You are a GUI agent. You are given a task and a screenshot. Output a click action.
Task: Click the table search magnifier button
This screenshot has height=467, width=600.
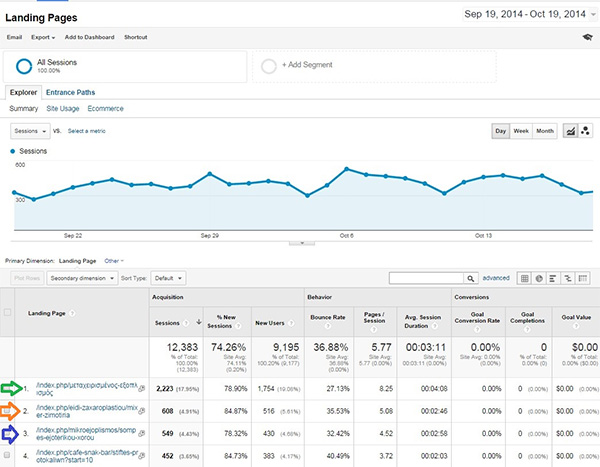470,278
